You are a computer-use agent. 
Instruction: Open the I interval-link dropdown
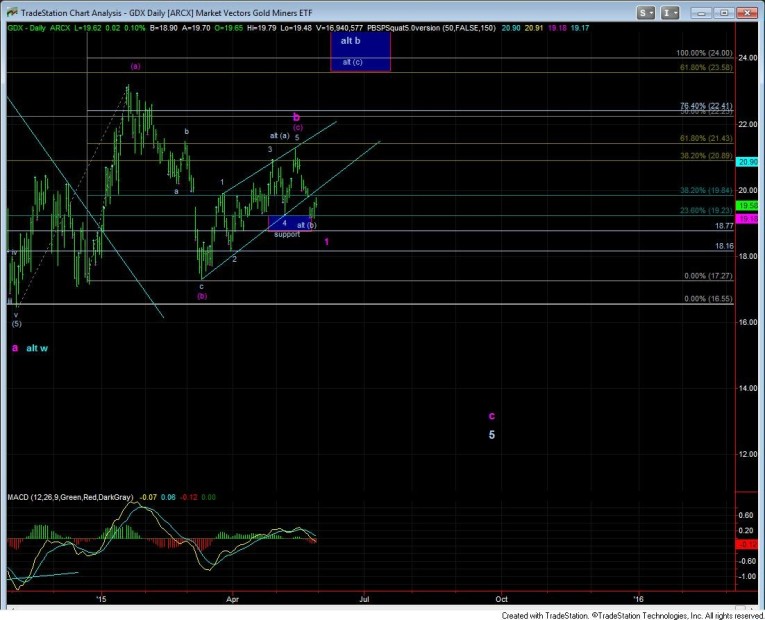pyautogui.click(x=670, y=12)
